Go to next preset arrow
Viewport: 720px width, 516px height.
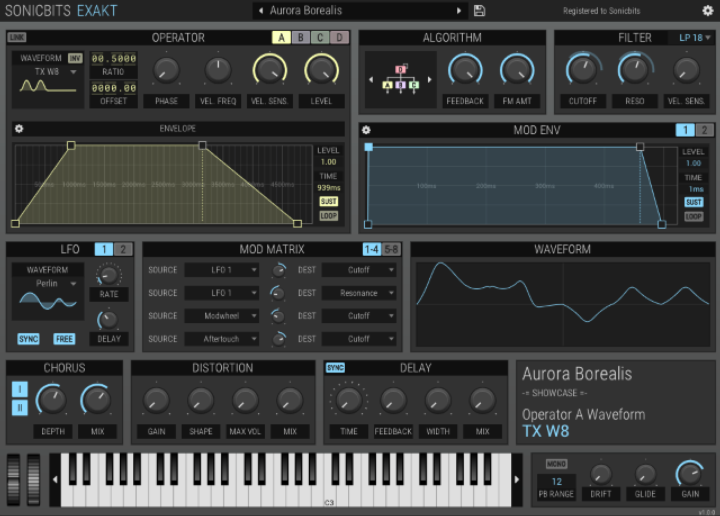click(458, 11)
